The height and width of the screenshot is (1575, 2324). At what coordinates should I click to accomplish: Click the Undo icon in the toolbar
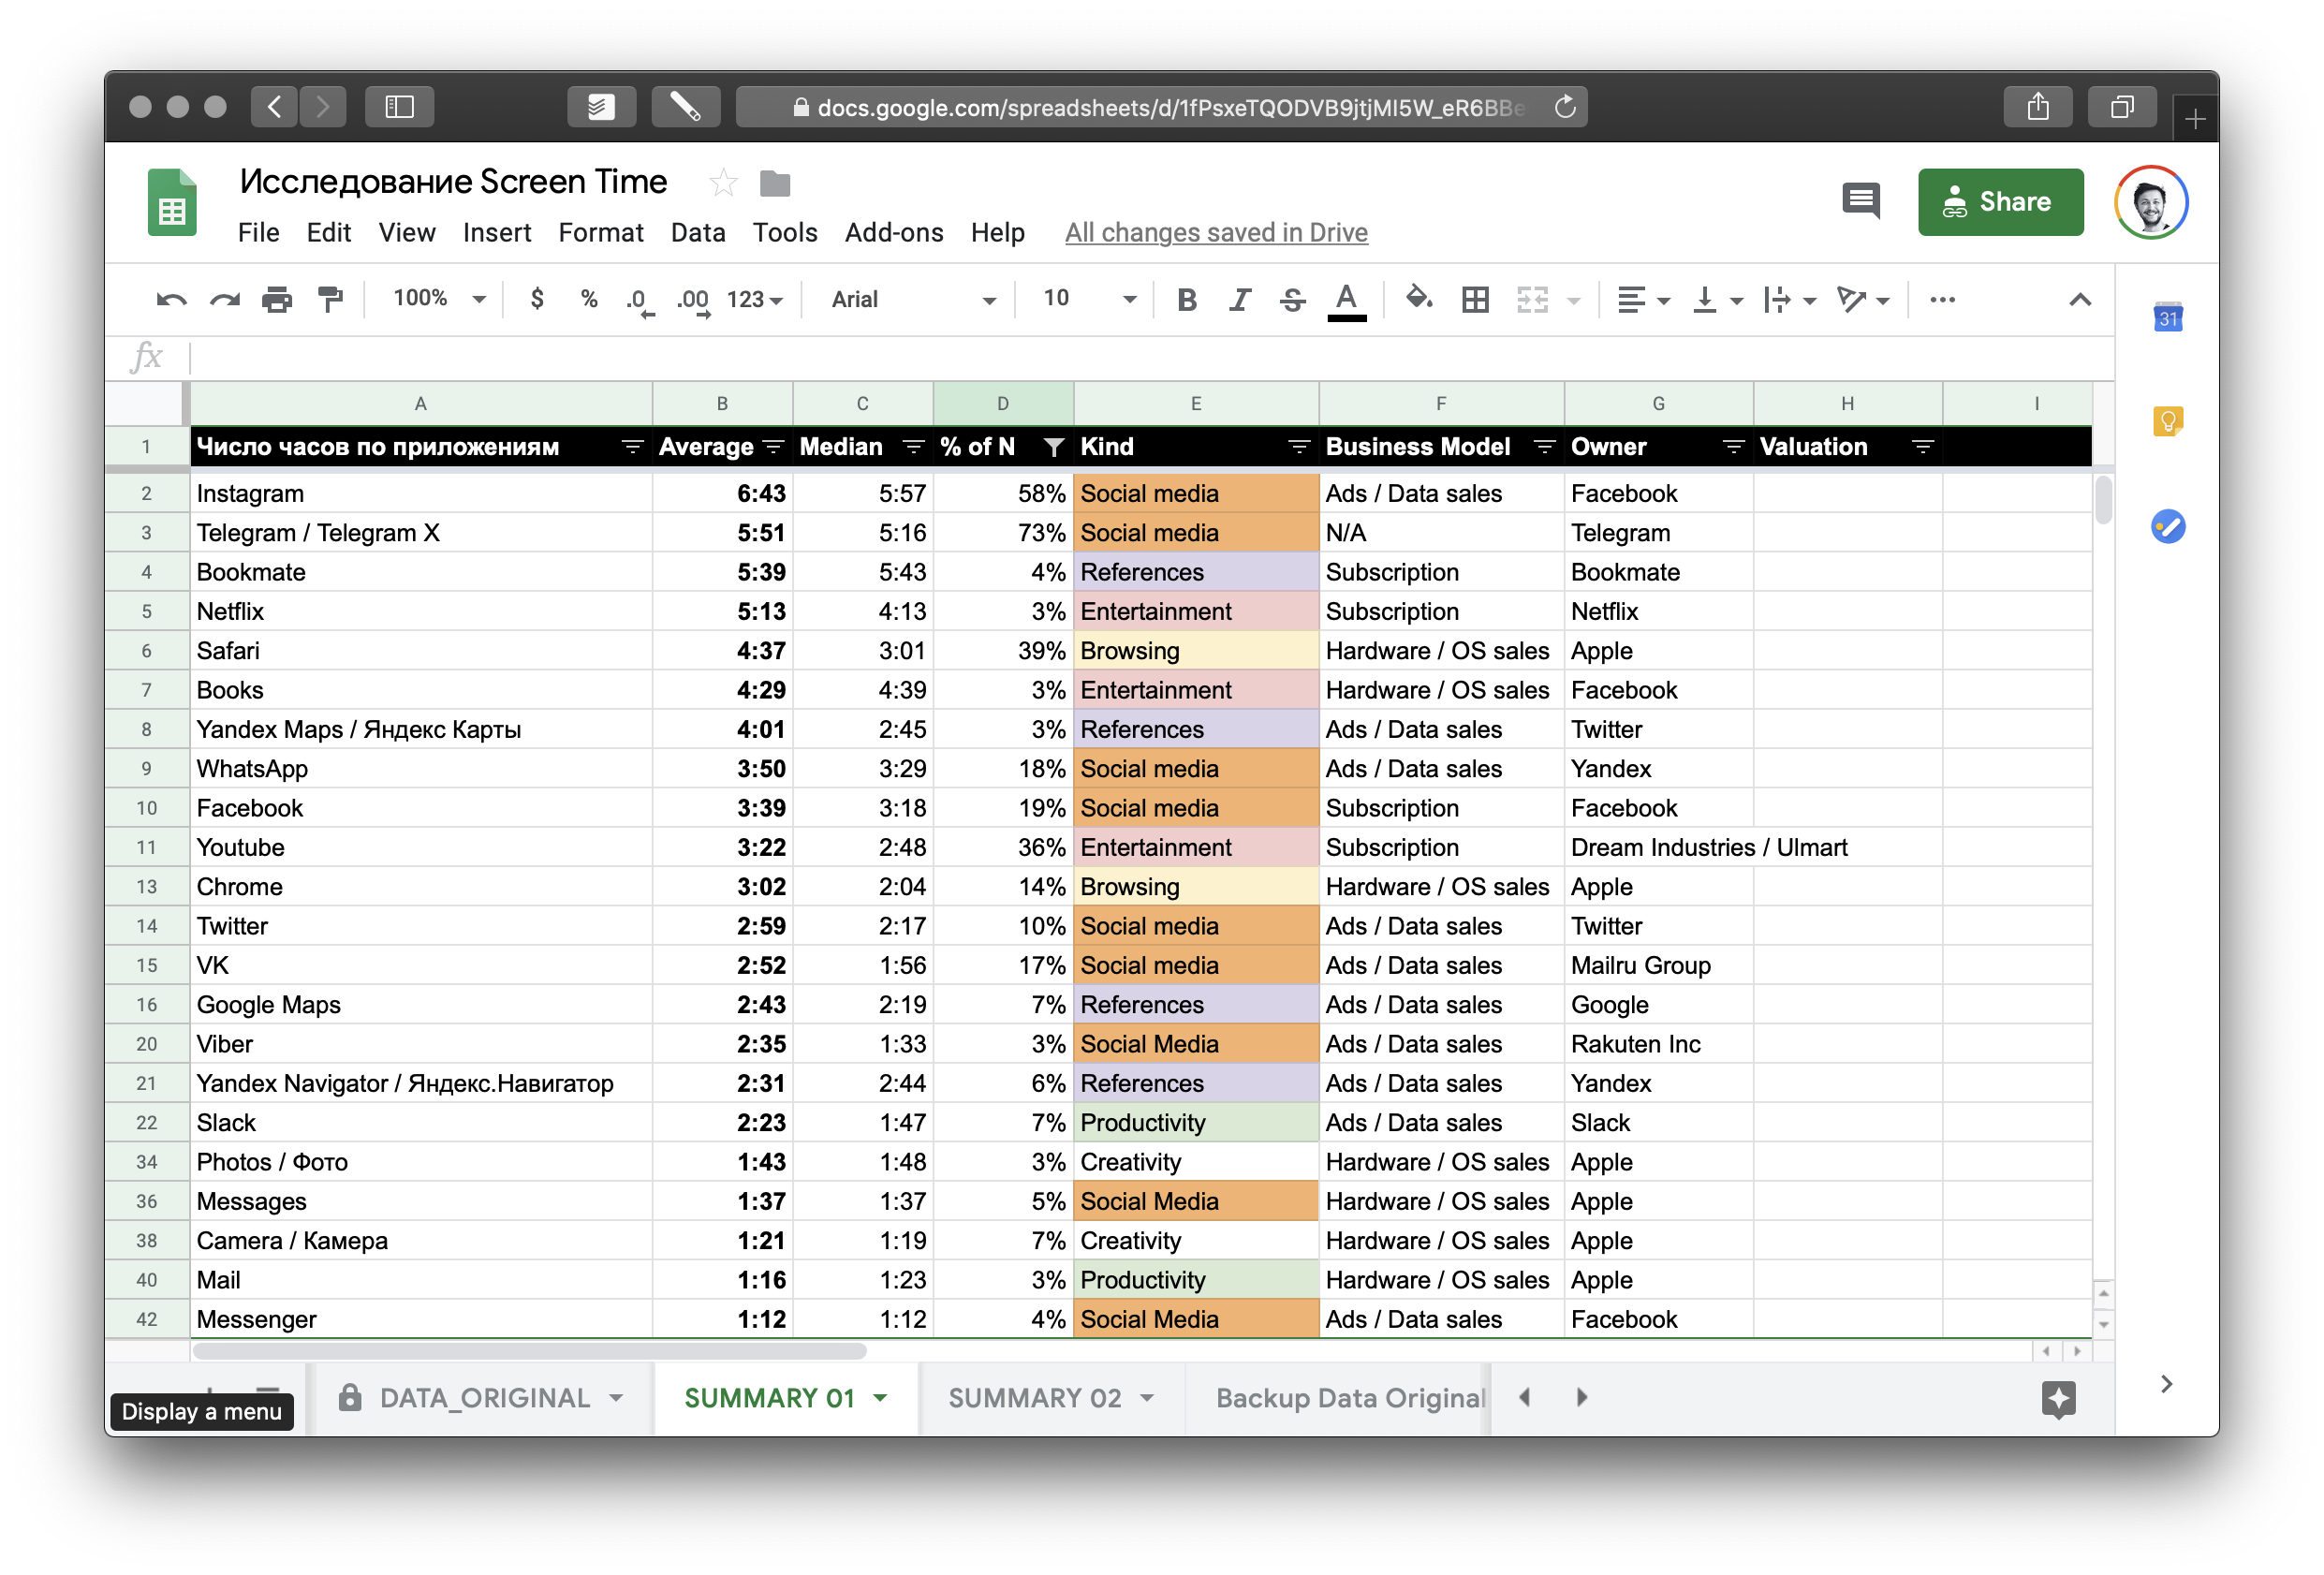[x=171, y=299]
